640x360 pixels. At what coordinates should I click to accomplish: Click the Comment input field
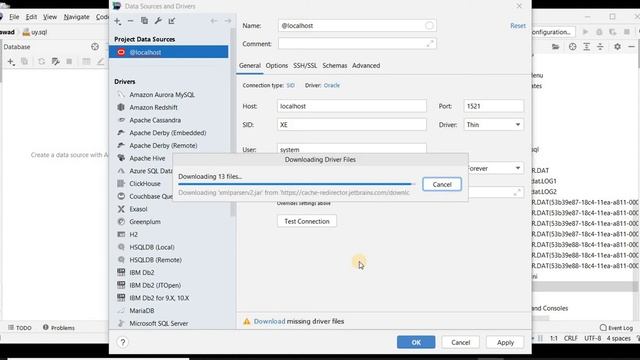click(357, 44)
